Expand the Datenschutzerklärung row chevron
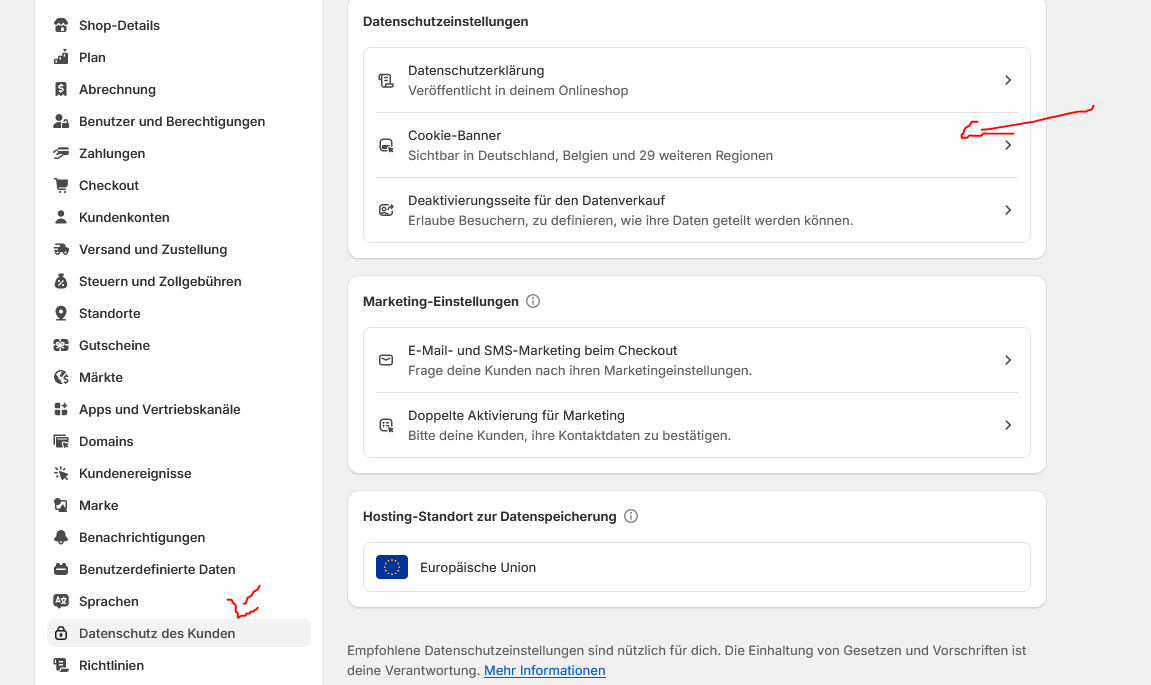 pos(1008,80)
